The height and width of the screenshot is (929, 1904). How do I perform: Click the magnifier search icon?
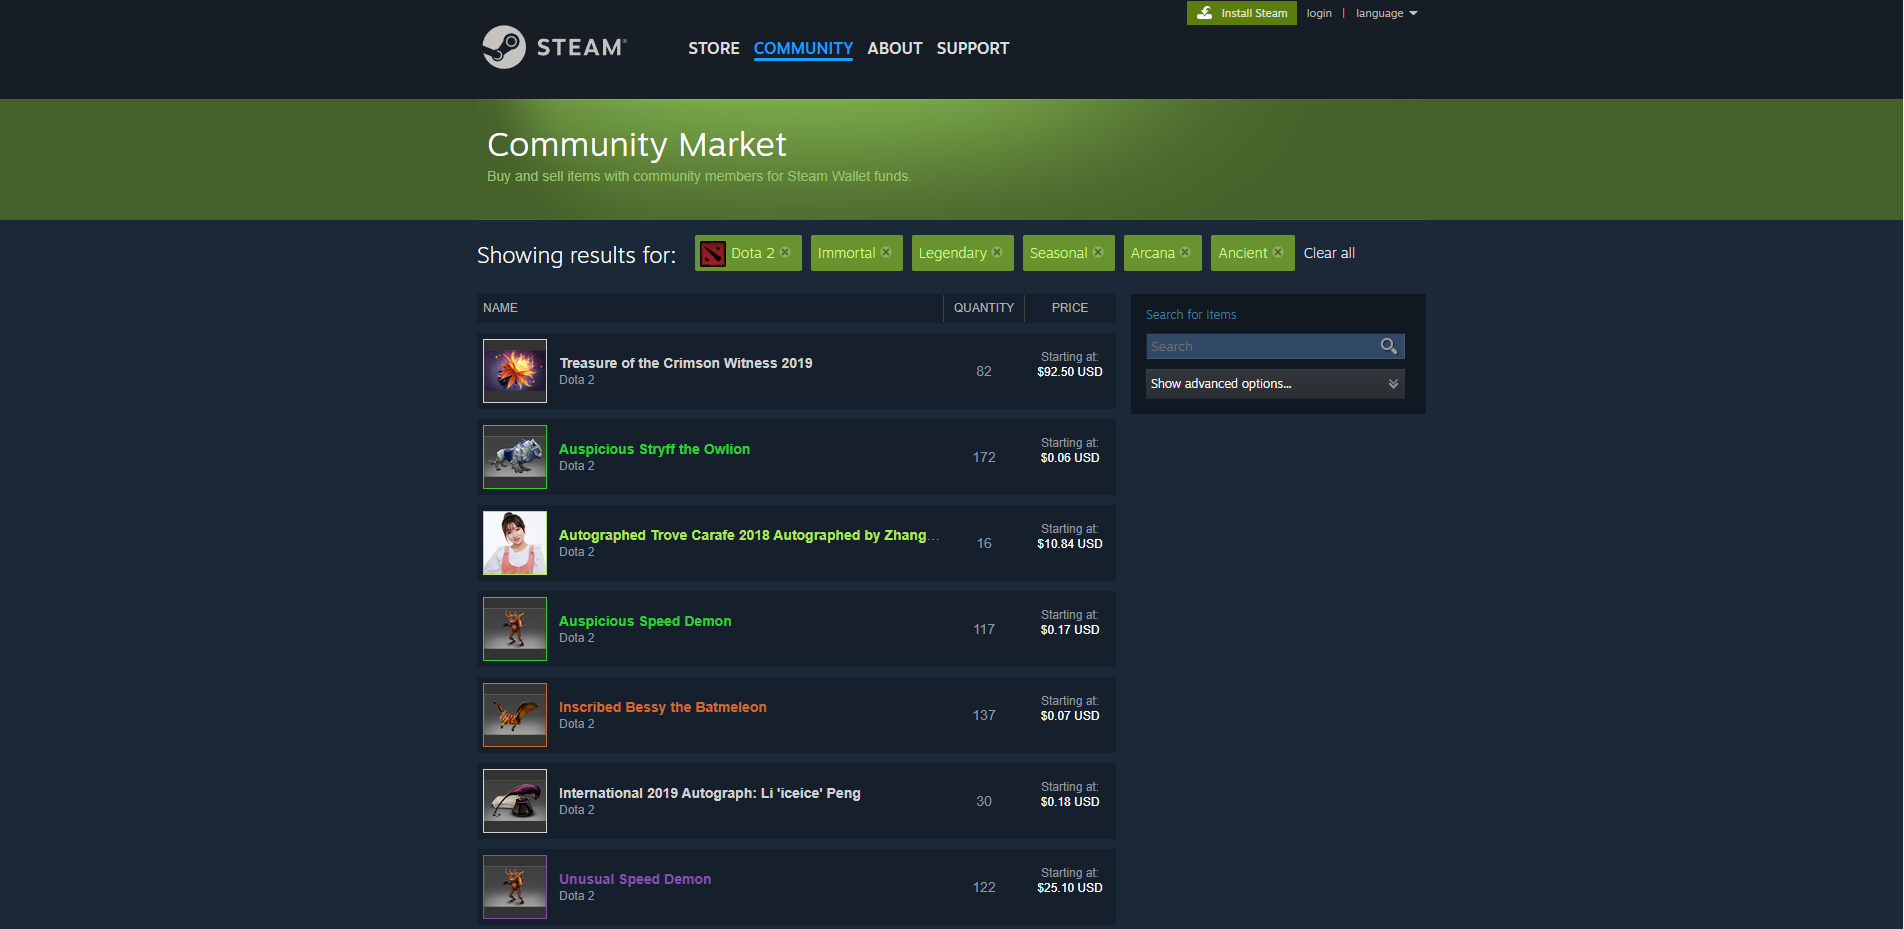pyautogui.click(x=1388, y=346)
